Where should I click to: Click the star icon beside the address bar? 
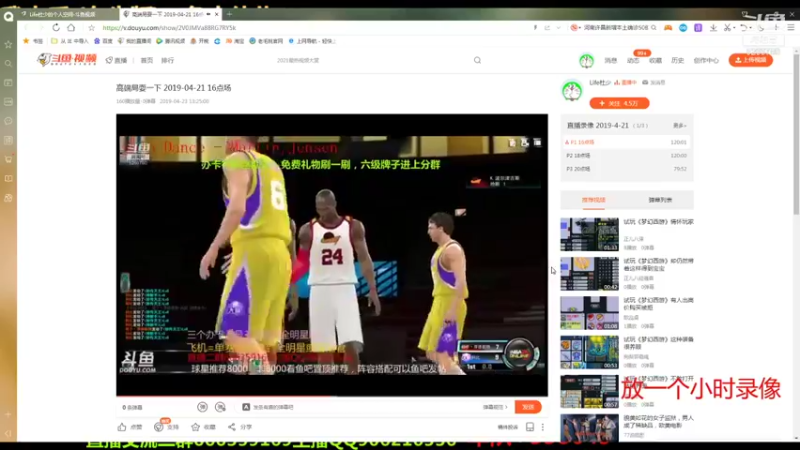click(91, 28)
